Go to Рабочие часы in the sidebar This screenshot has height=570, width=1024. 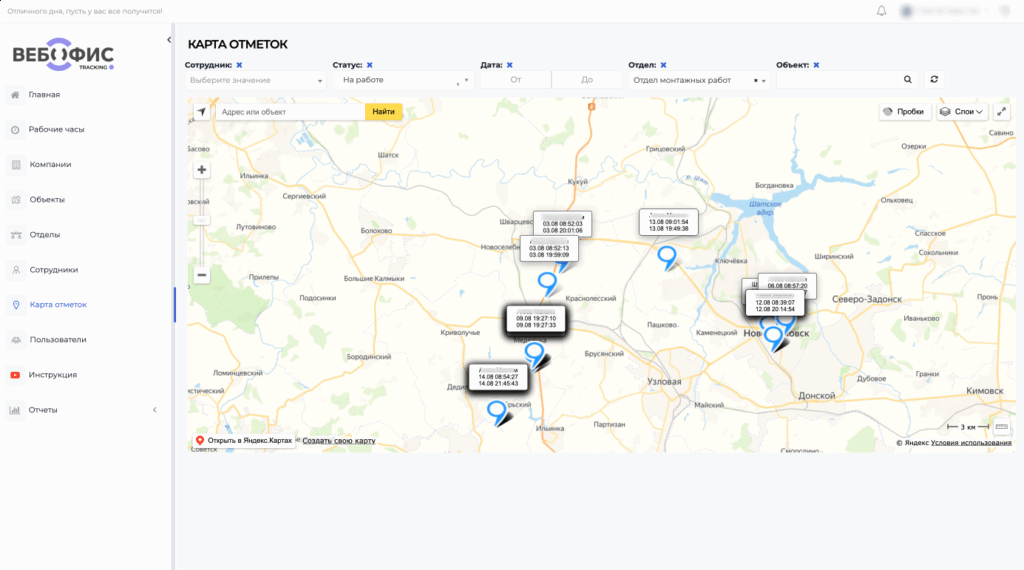point(56,130)
